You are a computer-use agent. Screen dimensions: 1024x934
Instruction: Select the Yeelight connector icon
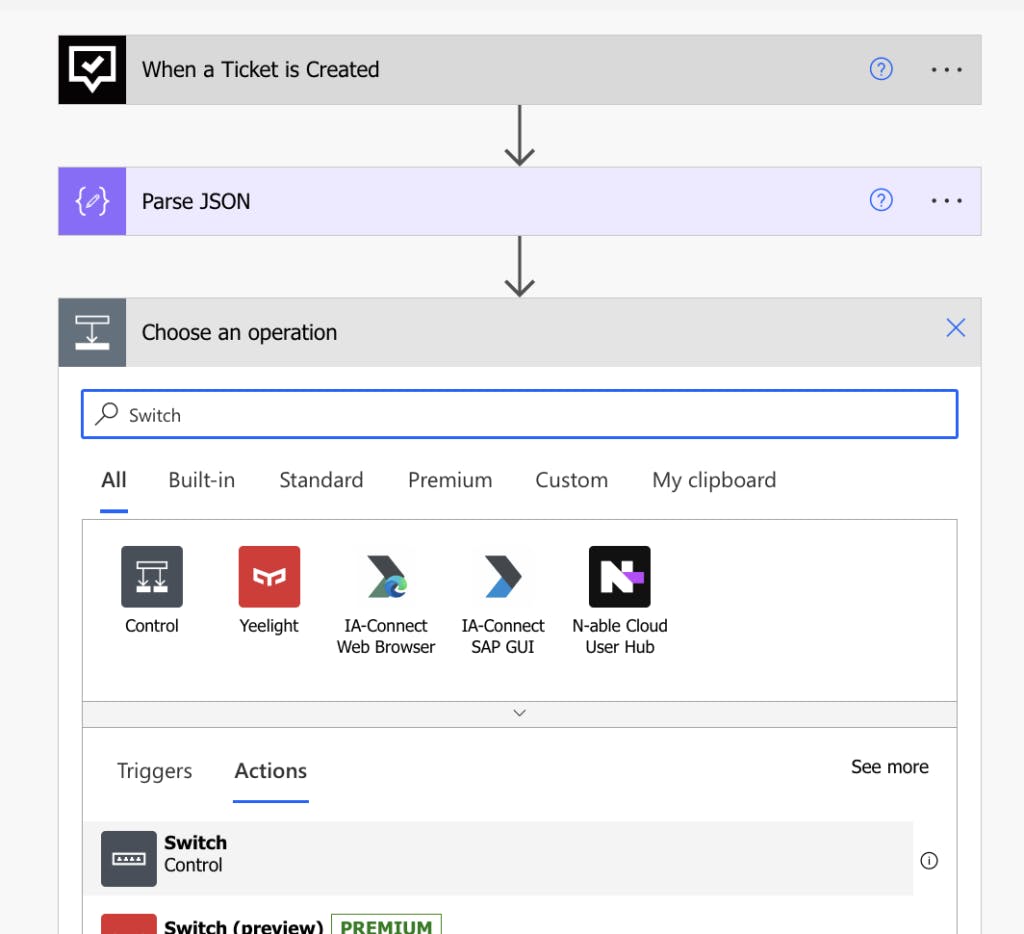click(x=269, y=577)
